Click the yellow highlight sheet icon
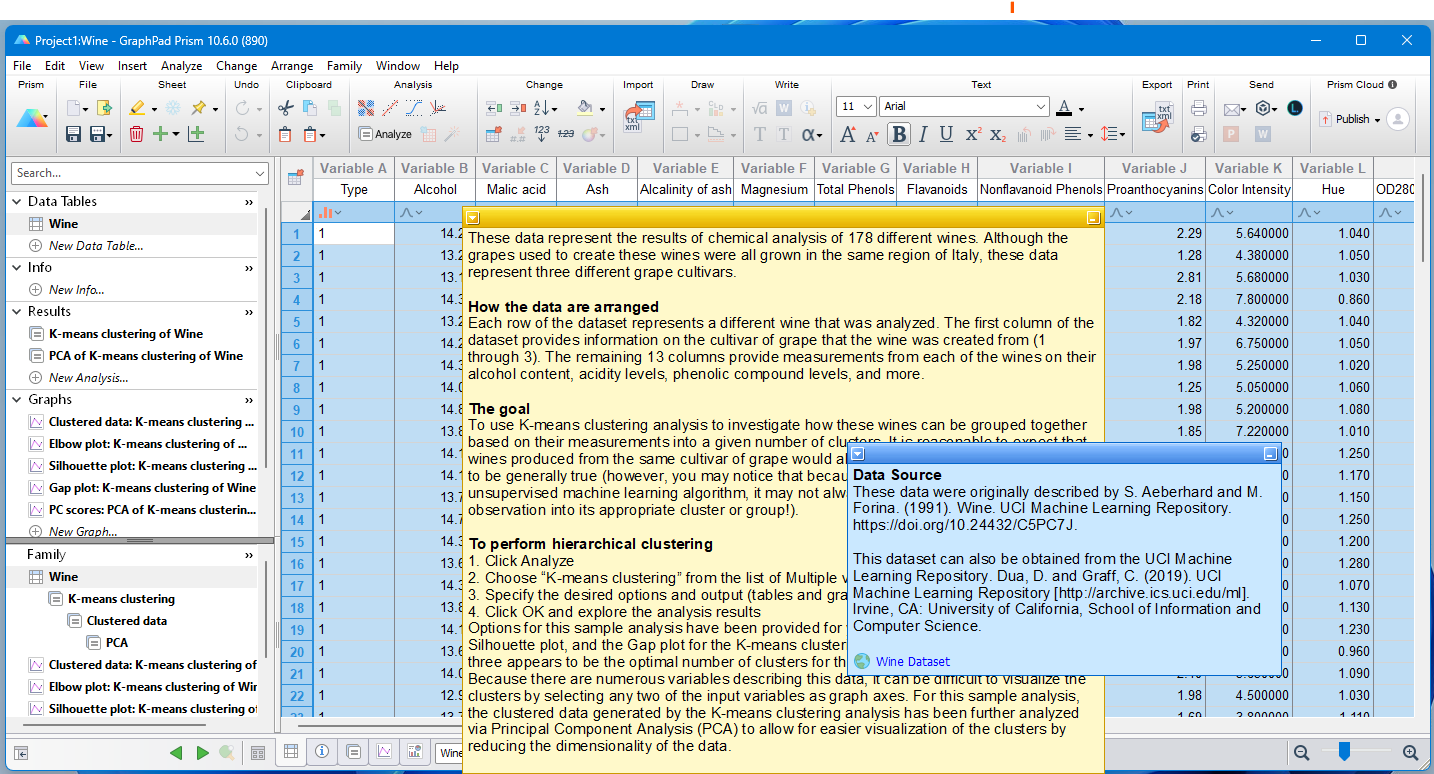1434x774 pixels. click(x=137, y=108)
